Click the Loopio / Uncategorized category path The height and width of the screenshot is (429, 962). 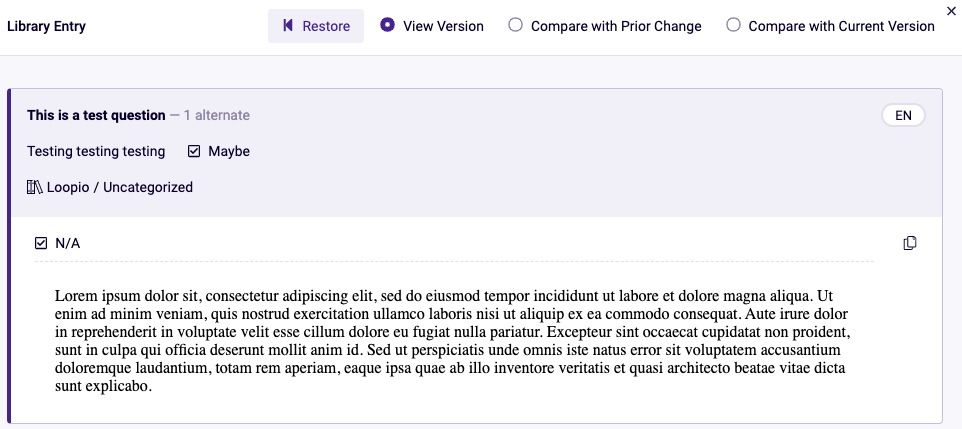pyautogui.click(x=120, y=187)
